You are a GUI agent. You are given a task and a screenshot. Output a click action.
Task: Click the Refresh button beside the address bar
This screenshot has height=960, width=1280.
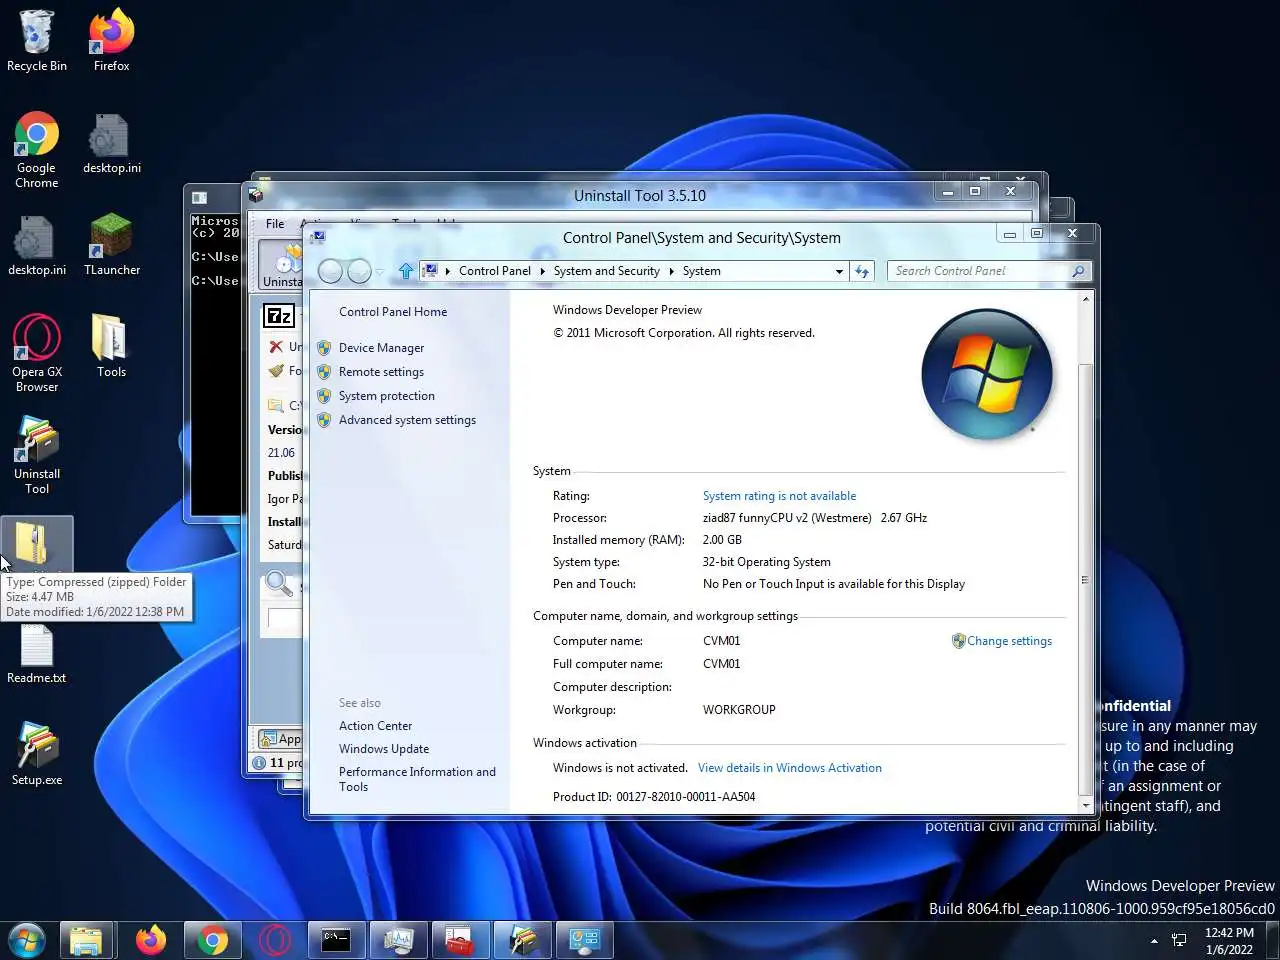coord(862,271)
